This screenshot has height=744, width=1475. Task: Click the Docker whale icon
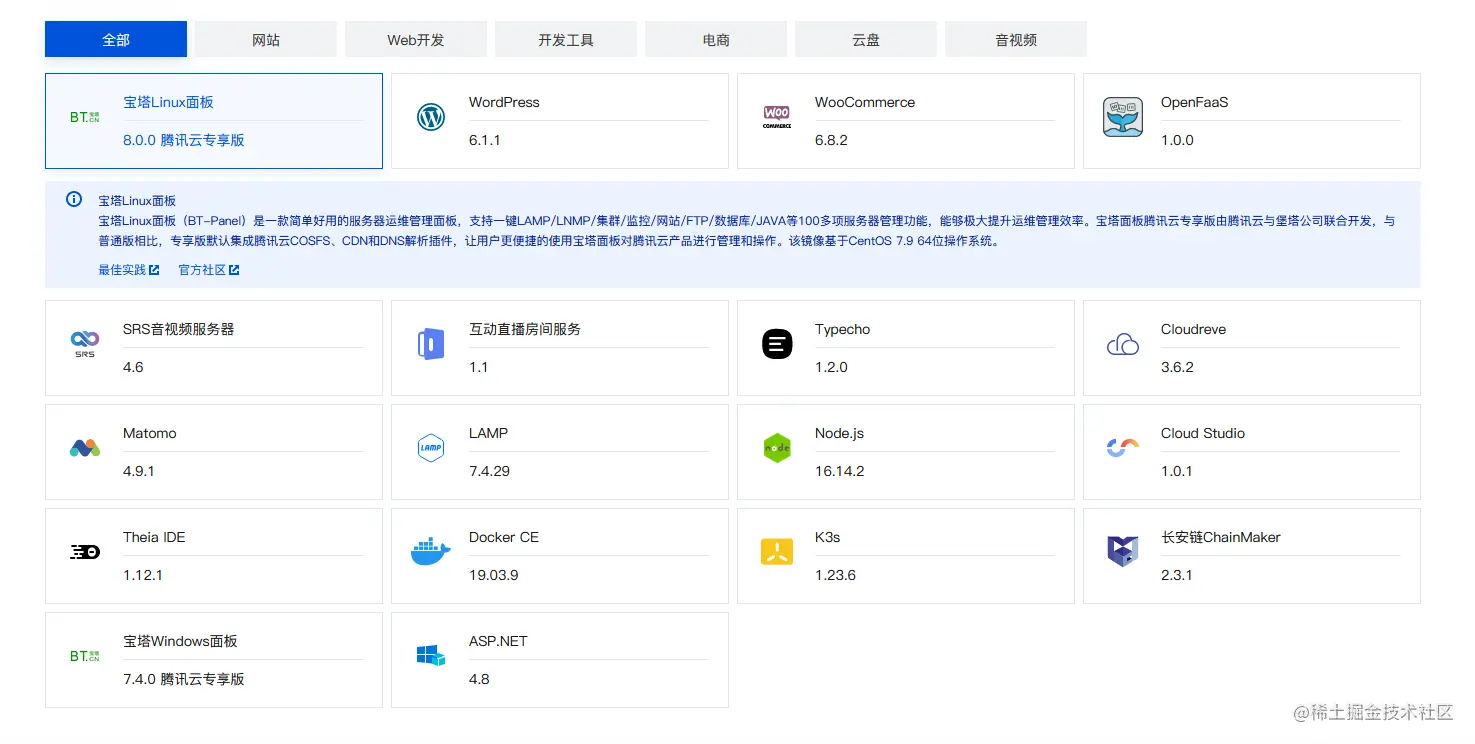(x=430, y=552)
